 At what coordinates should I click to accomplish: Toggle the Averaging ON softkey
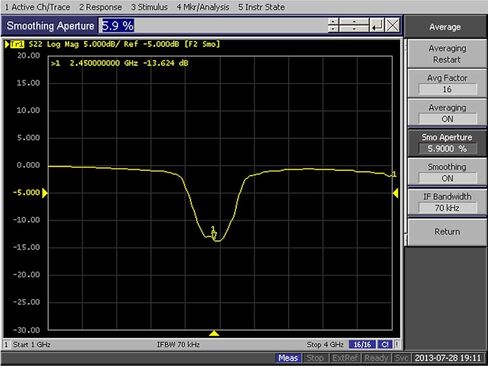coord(447,113)
